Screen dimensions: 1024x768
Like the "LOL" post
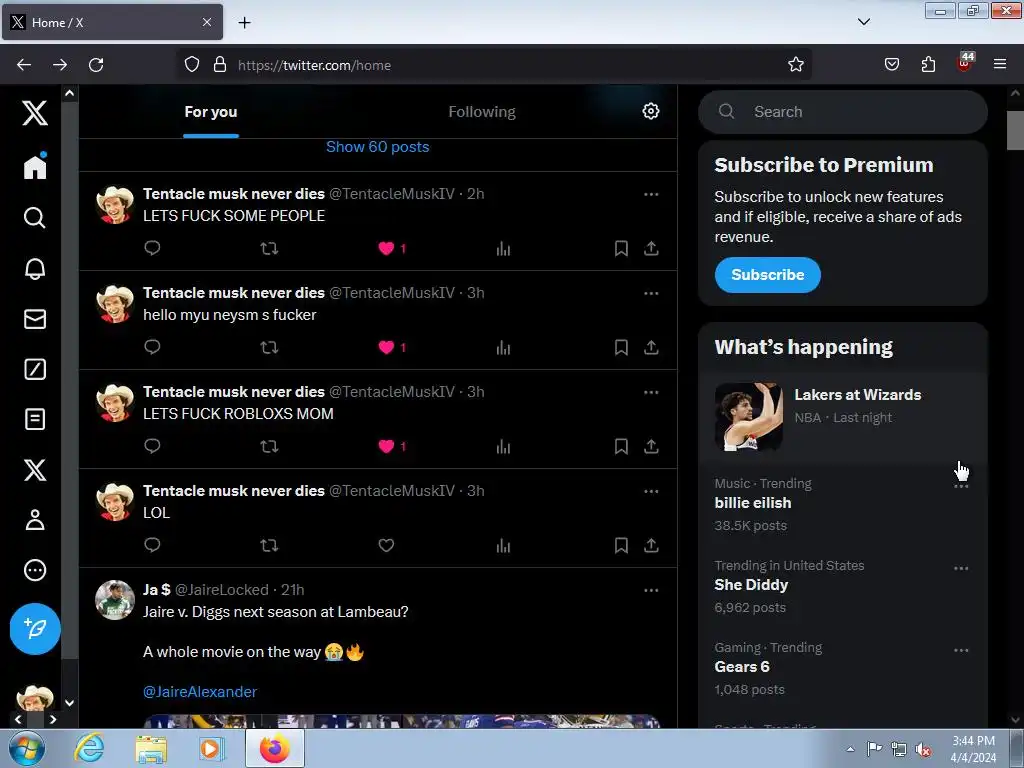[386, 545]
